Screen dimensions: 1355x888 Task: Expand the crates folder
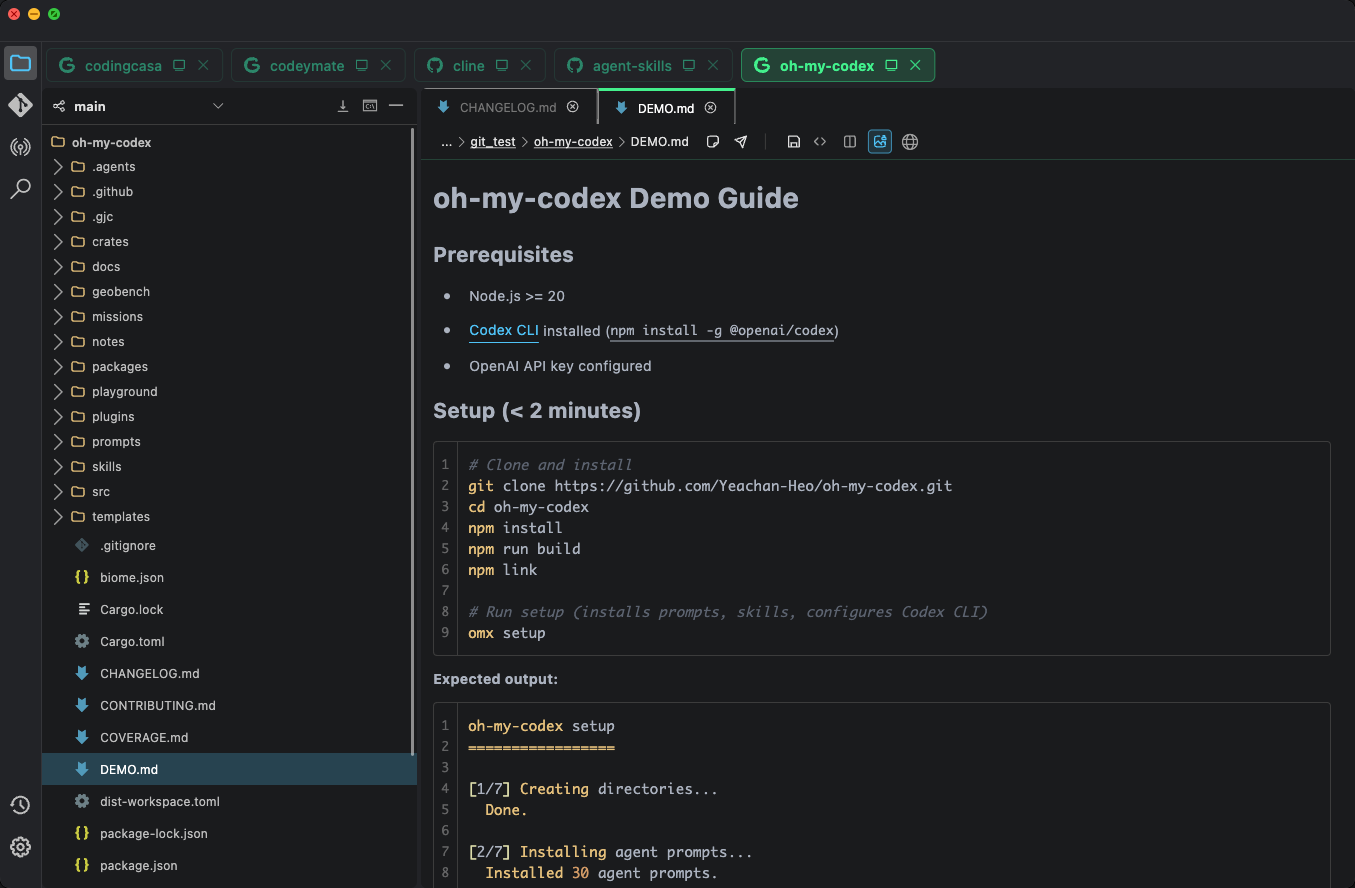click(58, 242)
